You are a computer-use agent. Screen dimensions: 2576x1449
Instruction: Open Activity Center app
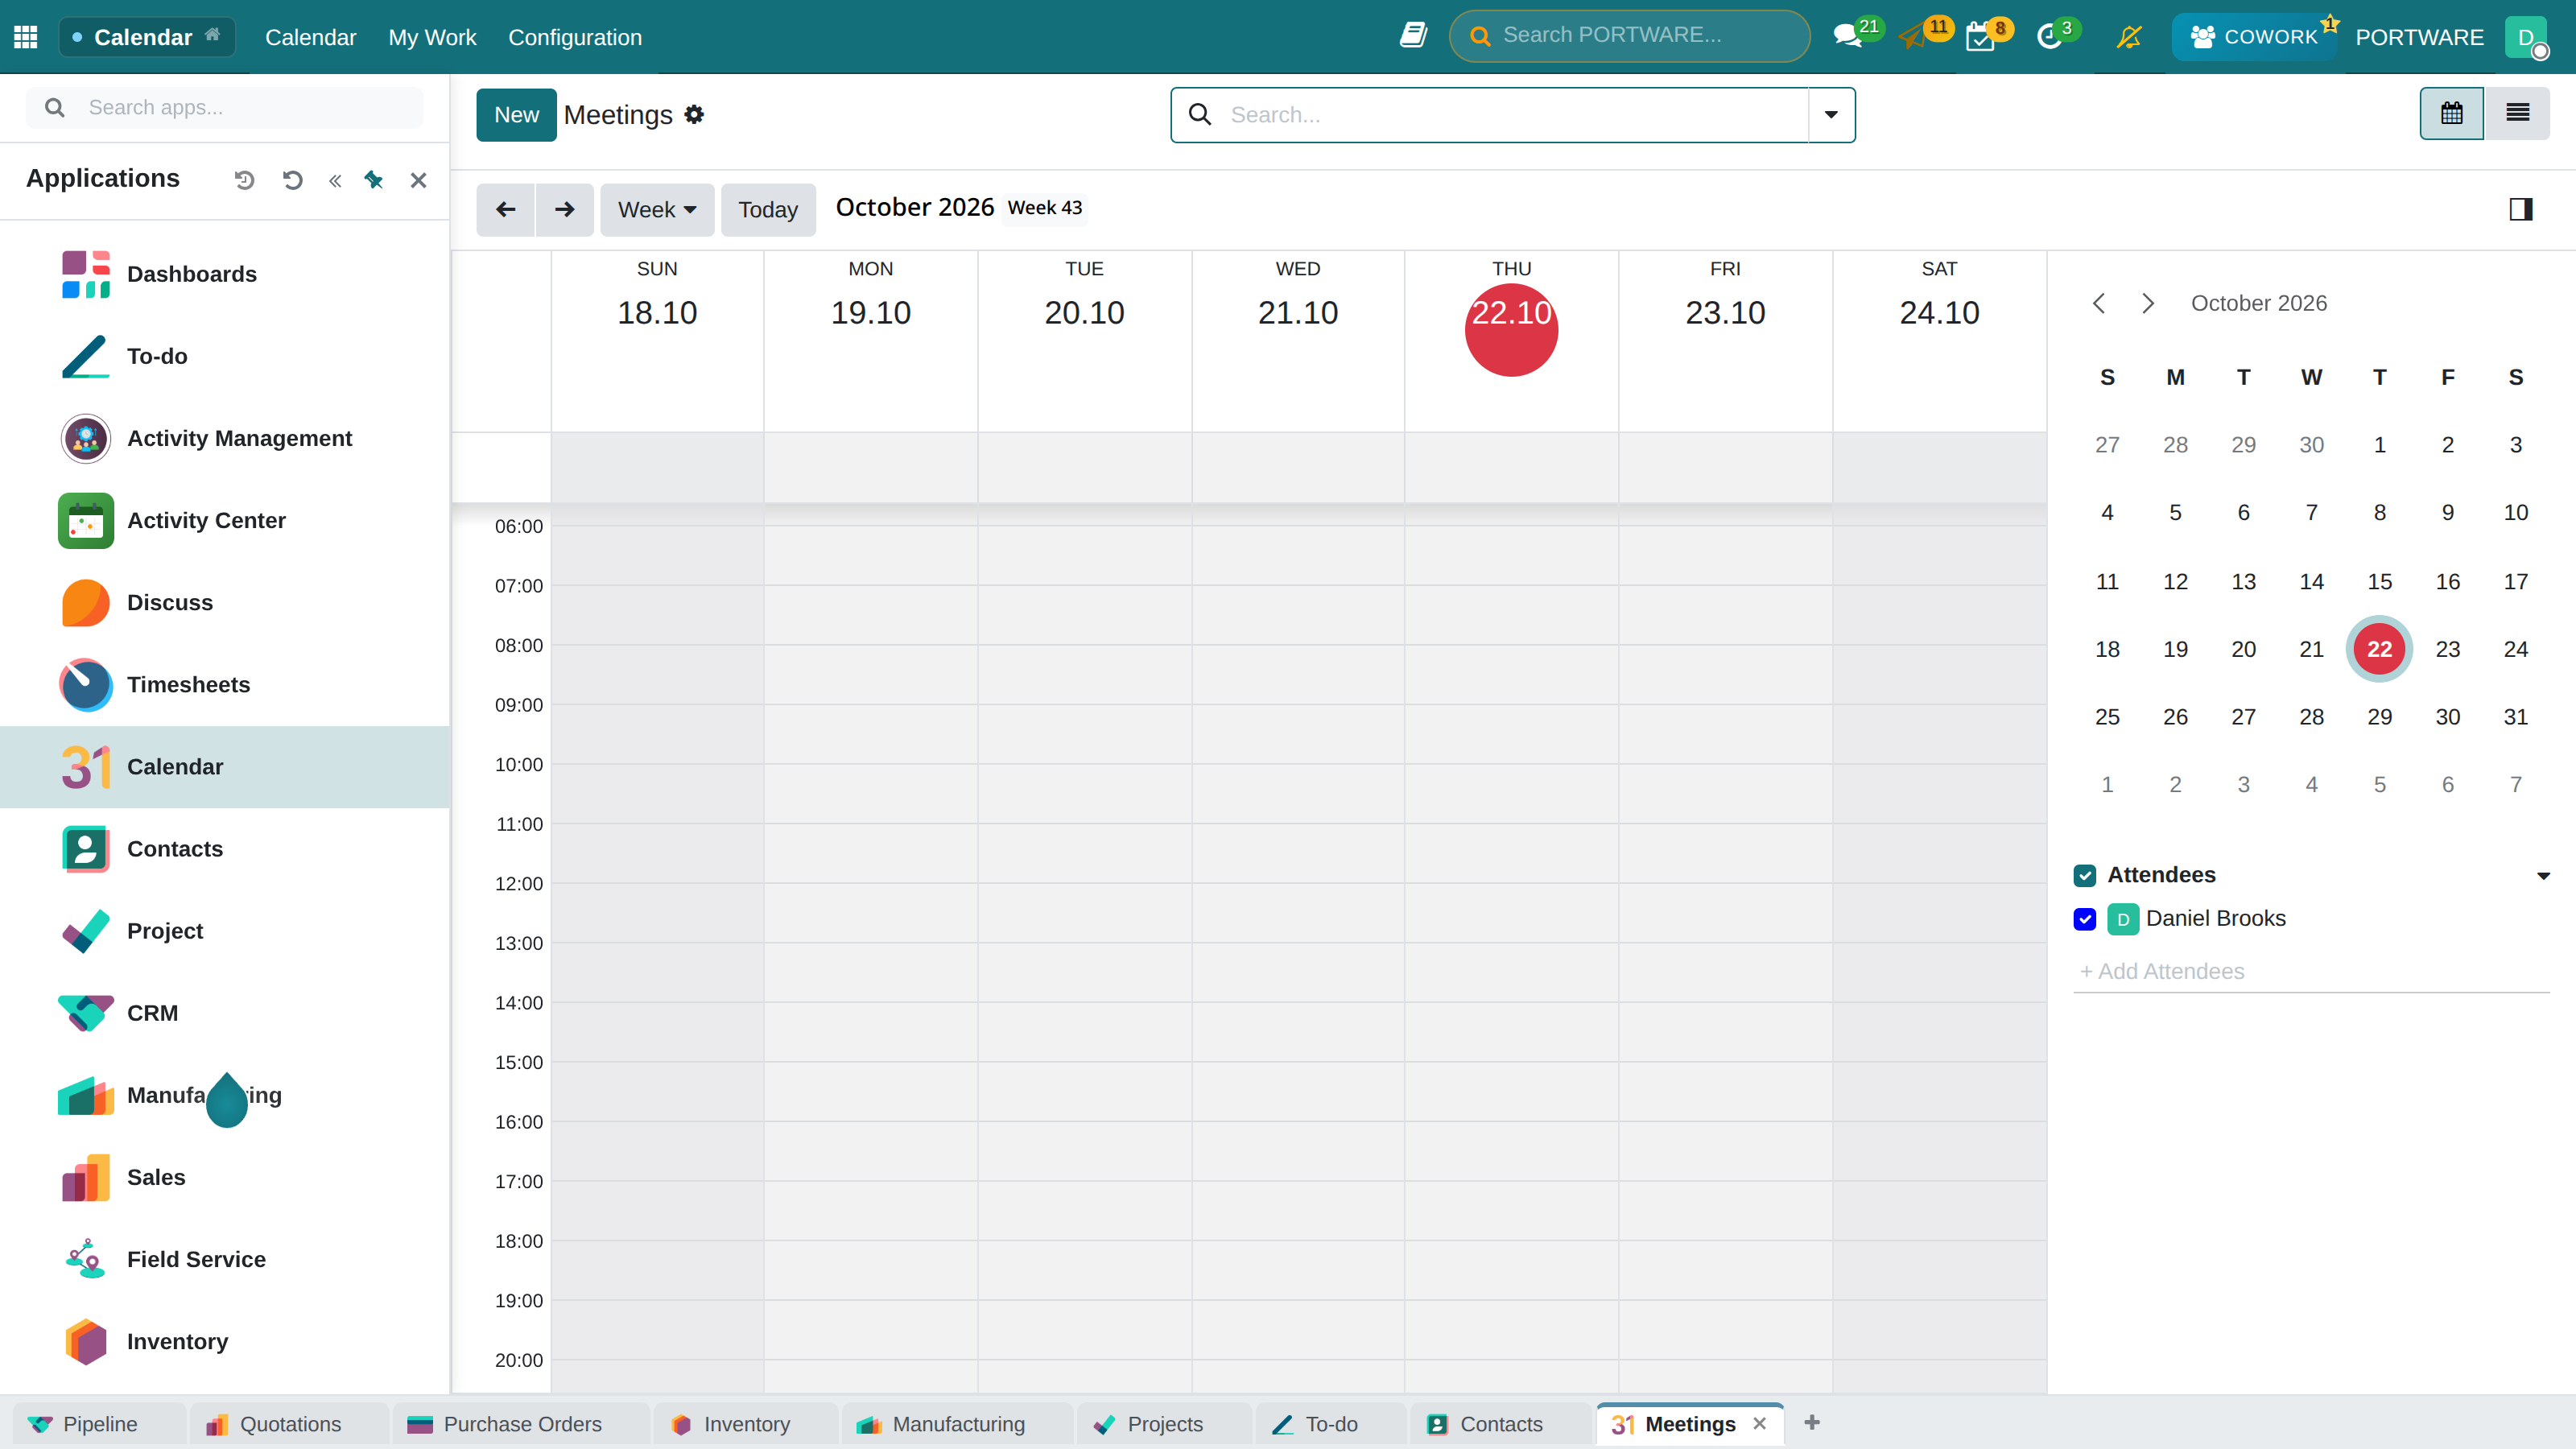[225, 520]
